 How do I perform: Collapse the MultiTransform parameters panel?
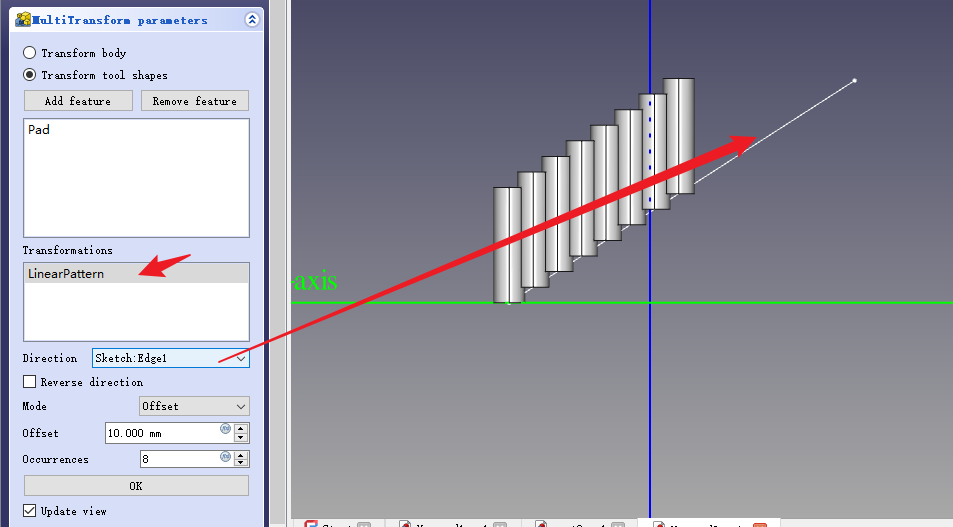point(251,19)
